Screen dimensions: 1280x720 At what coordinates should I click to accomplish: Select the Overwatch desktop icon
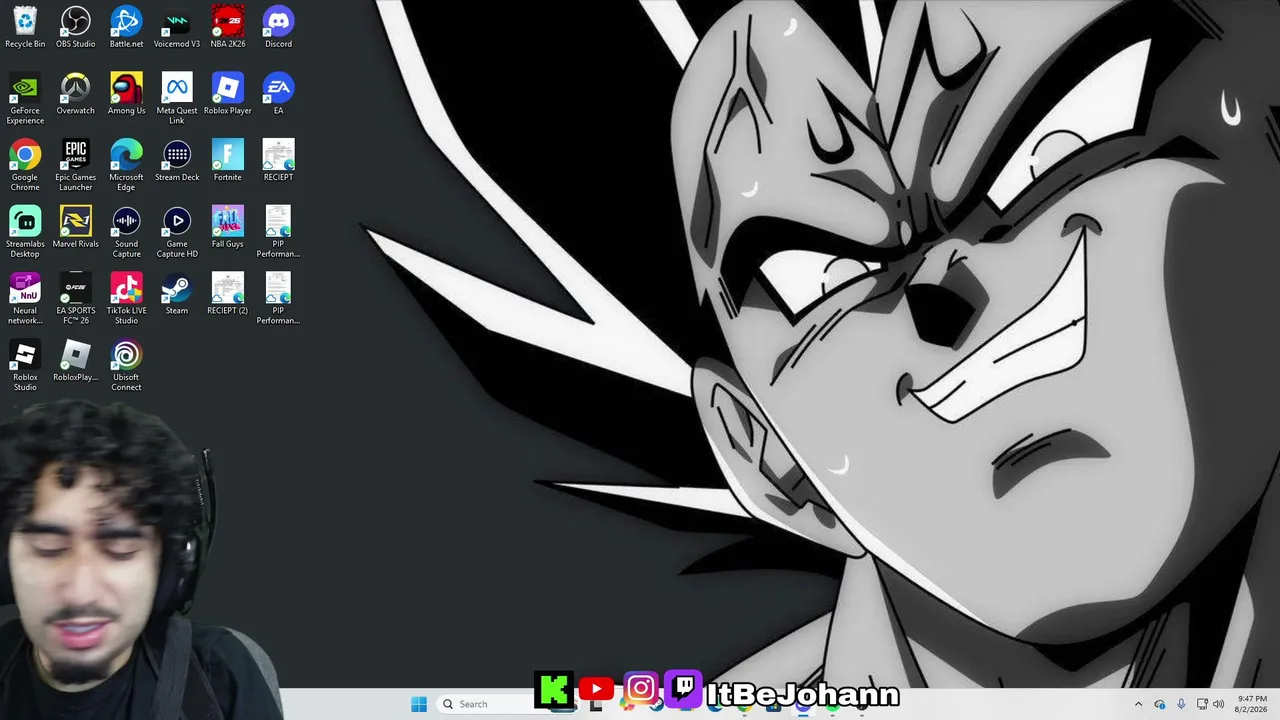tap(76, 94)
